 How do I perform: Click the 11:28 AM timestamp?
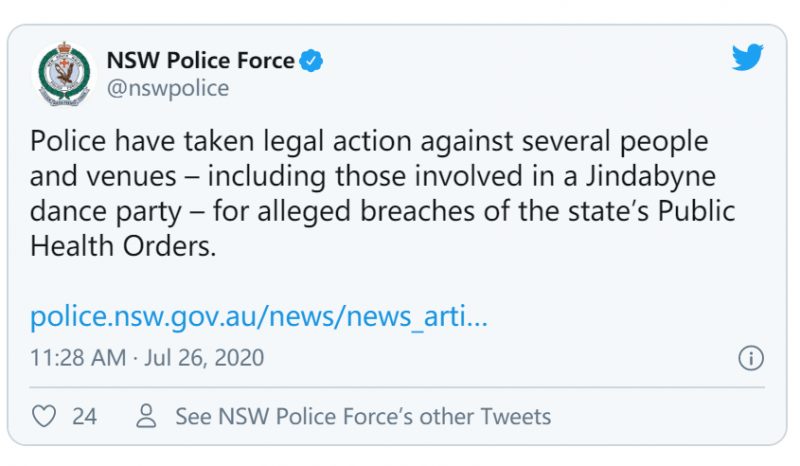tap(78, 358)
